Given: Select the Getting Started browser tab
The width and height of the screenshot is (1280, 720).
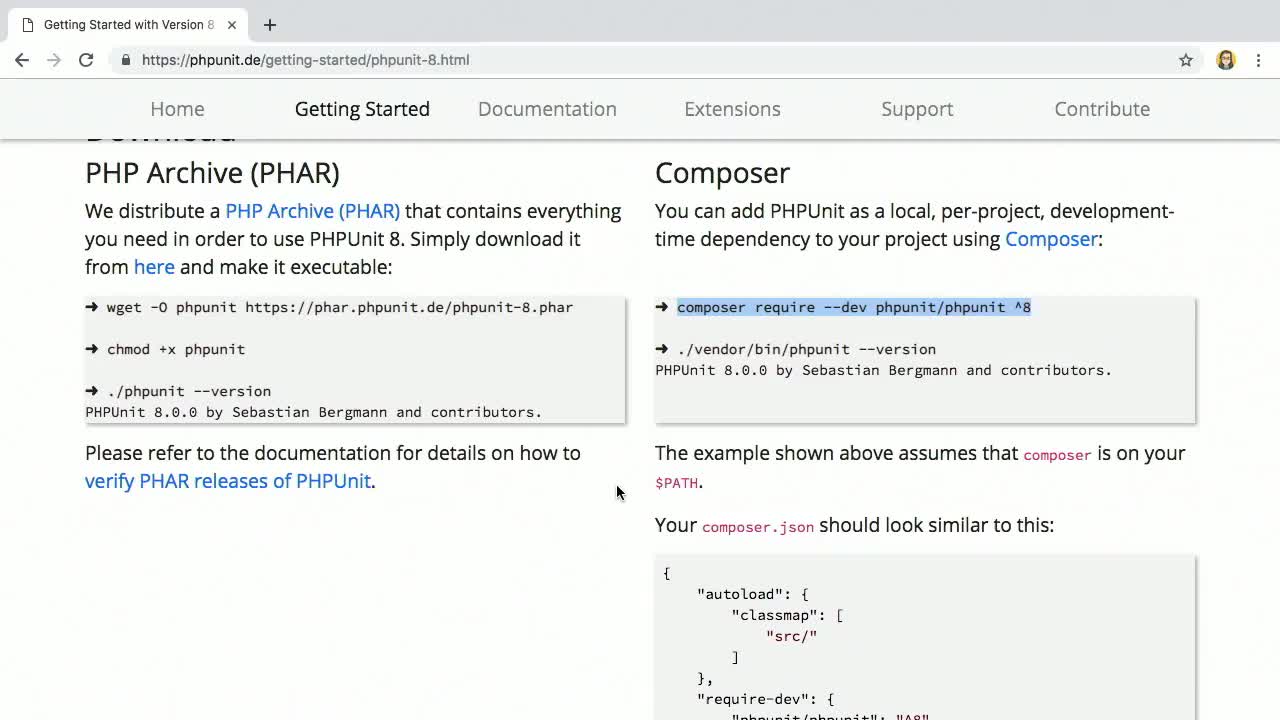Looking at the screenshot, I should click(125, 25).
